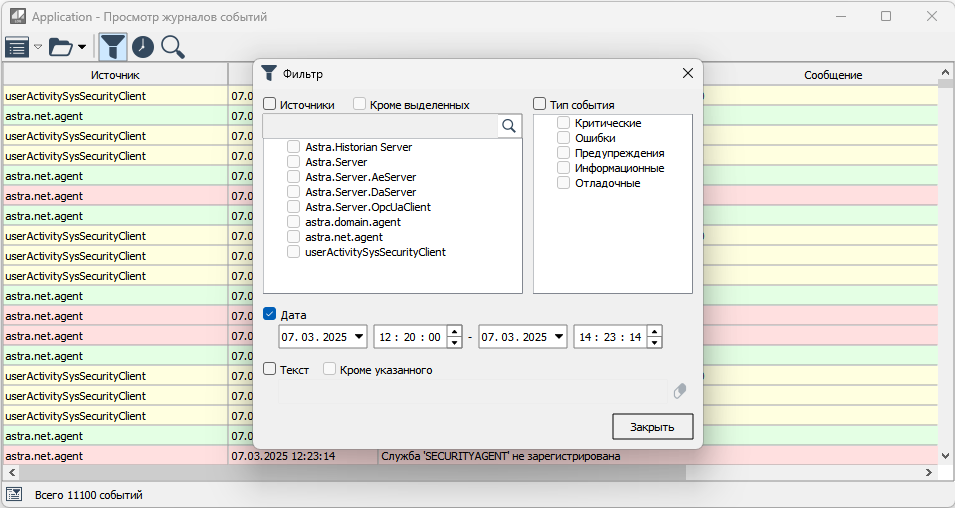
Task: Increase the start time with up arrow
Action: pyautogui.click(x=455, y=331)
